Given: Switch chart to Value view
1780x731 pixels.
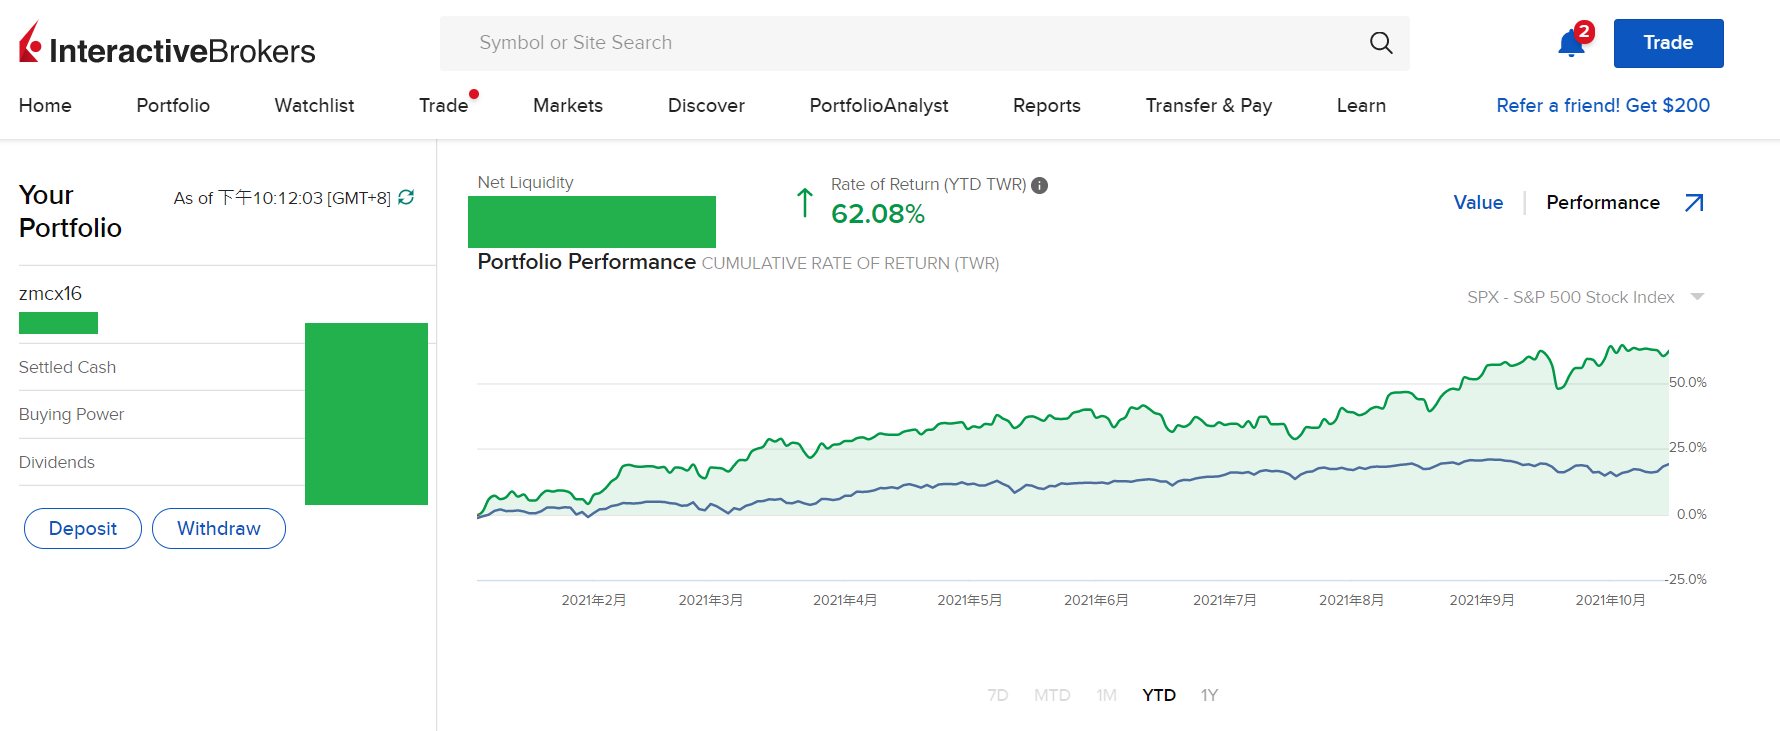Looking at the screenshot, I should click(1477, 203).
